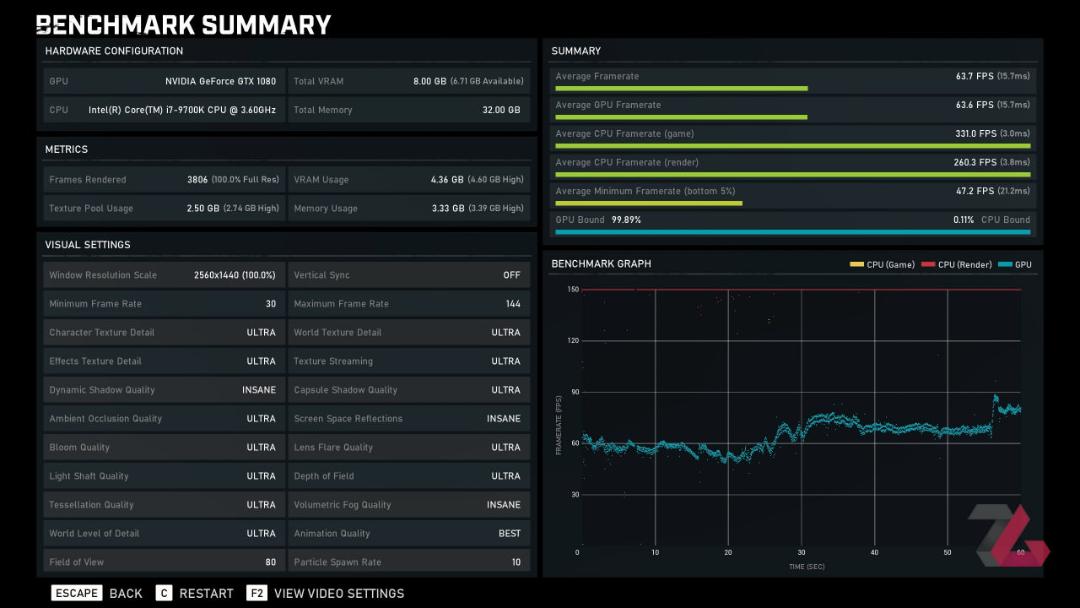Click Screen Space Reflections INSANE row
This screenshot has width=1080, height=608.
coord(408,419)
